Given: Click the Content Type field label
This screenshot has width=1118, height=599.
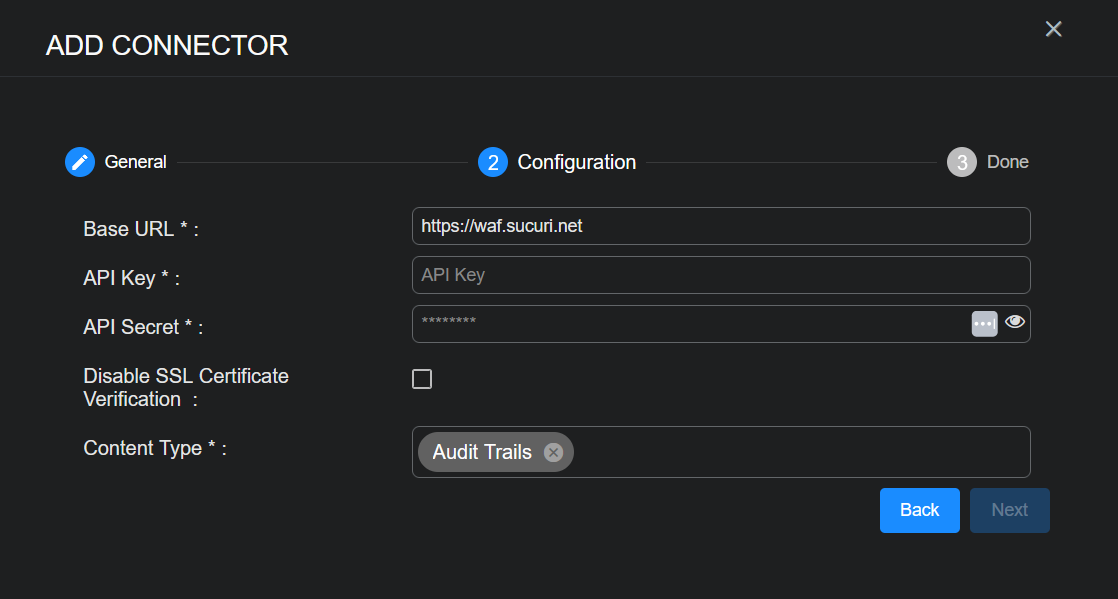Looking at the screenshot, I should pyautogui.click(x=155, y=448).
